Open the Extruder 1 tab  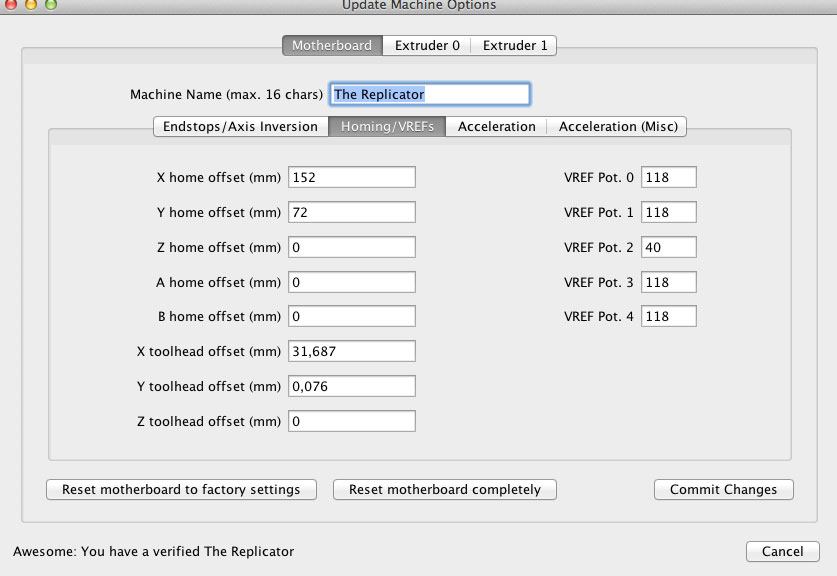point(515,45)
